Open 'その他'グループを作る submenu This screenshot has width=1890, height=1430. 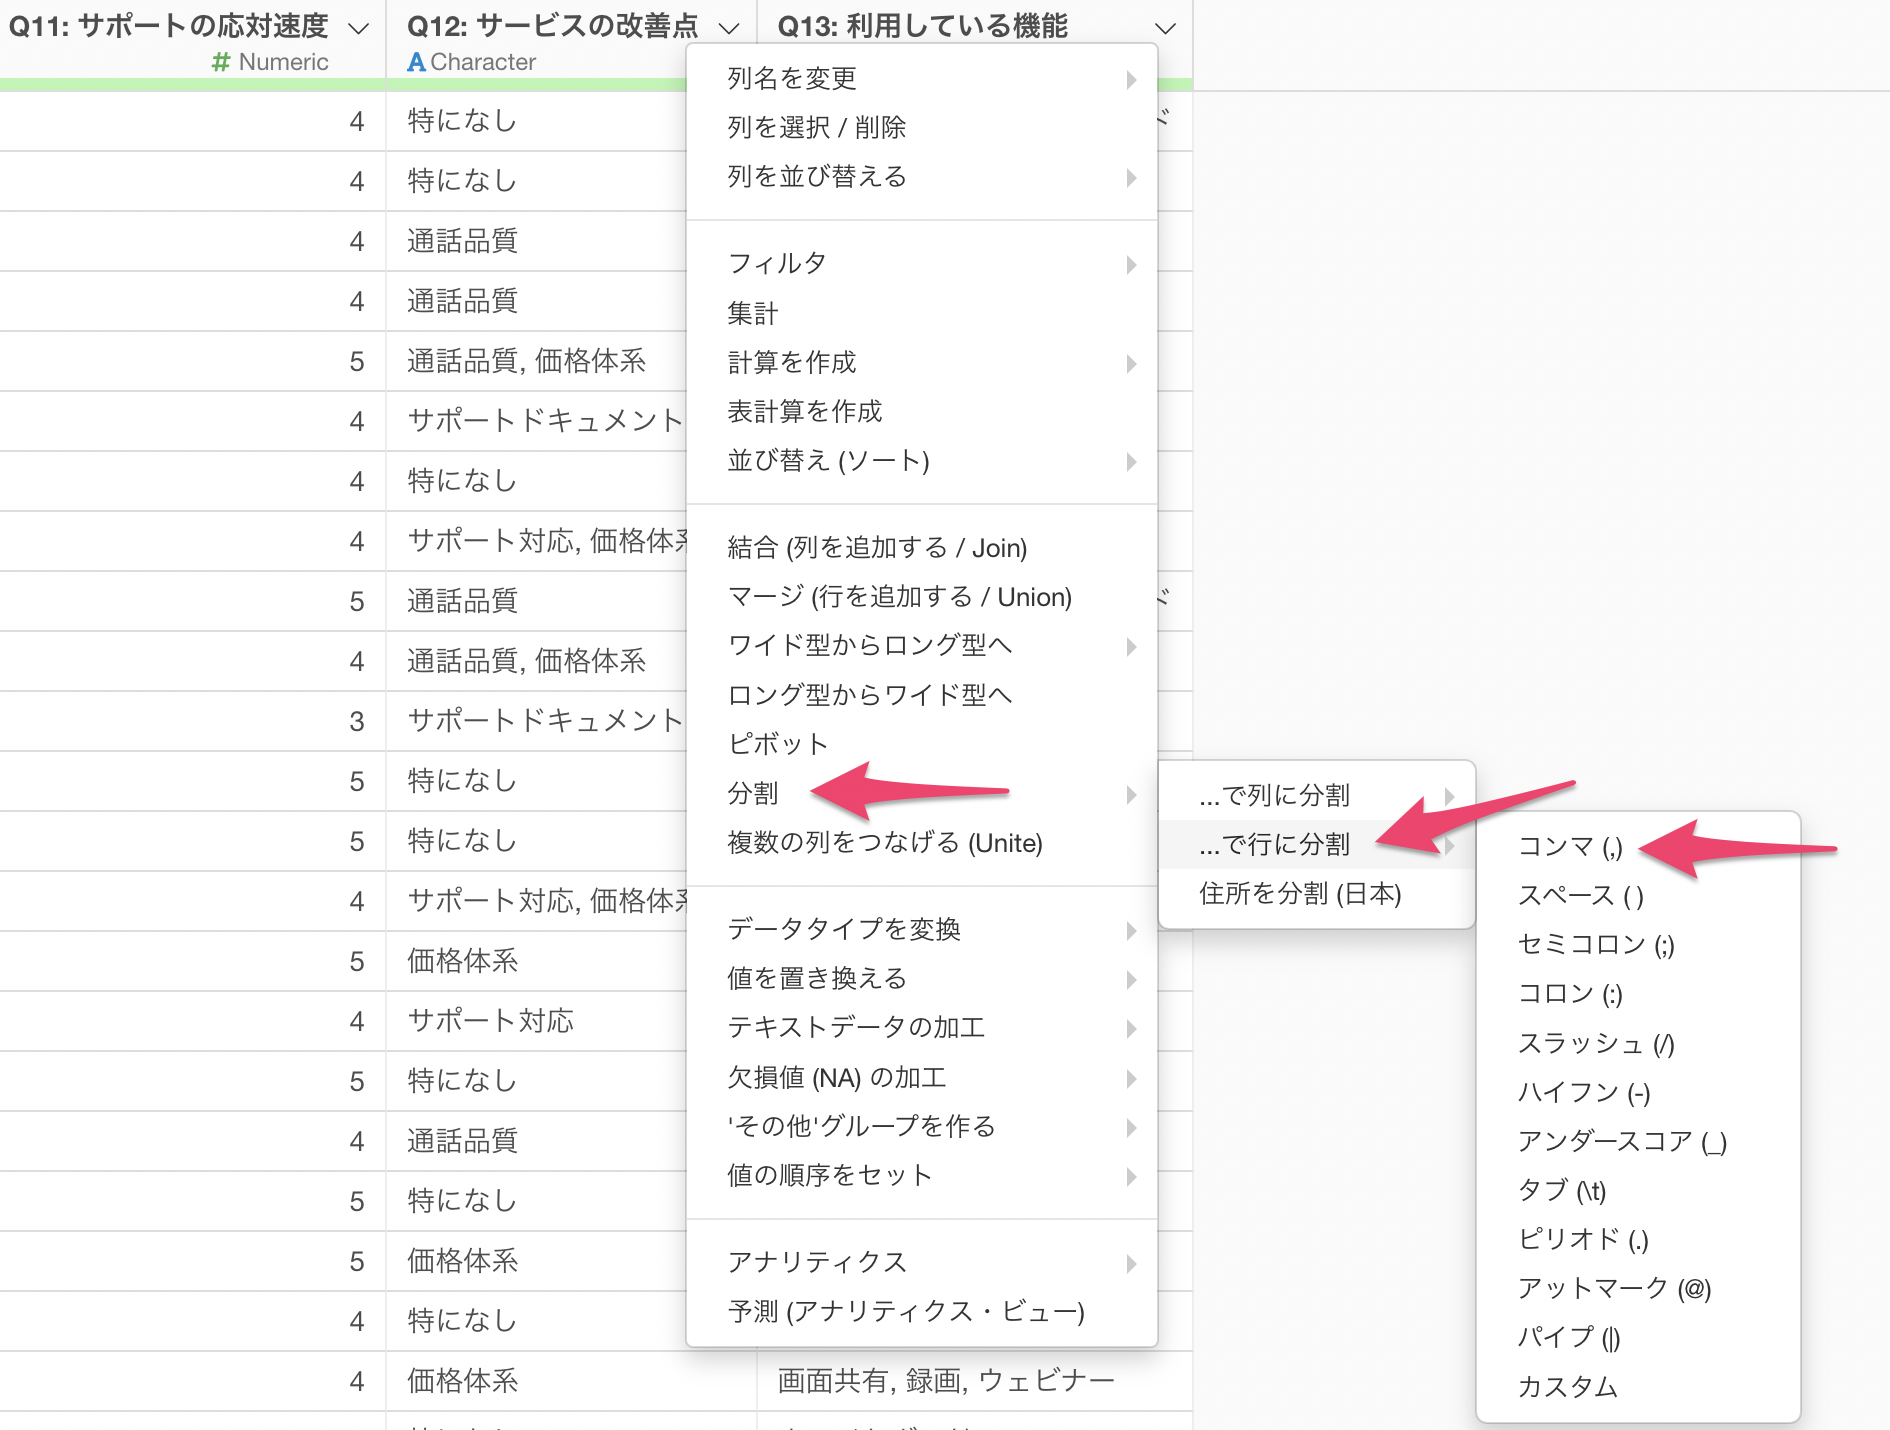pyautogui.click(x=922, y=1126)
